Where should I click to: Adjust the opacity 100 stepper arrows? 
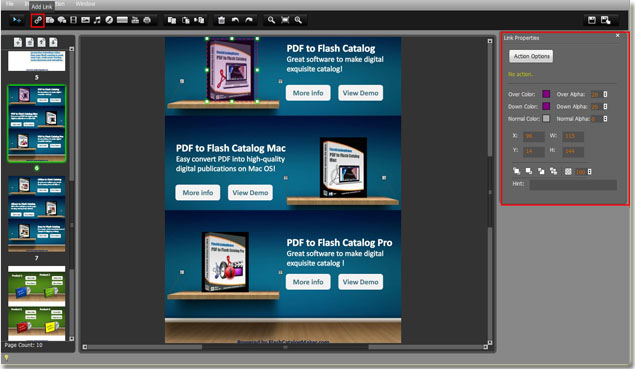(590, 172)
